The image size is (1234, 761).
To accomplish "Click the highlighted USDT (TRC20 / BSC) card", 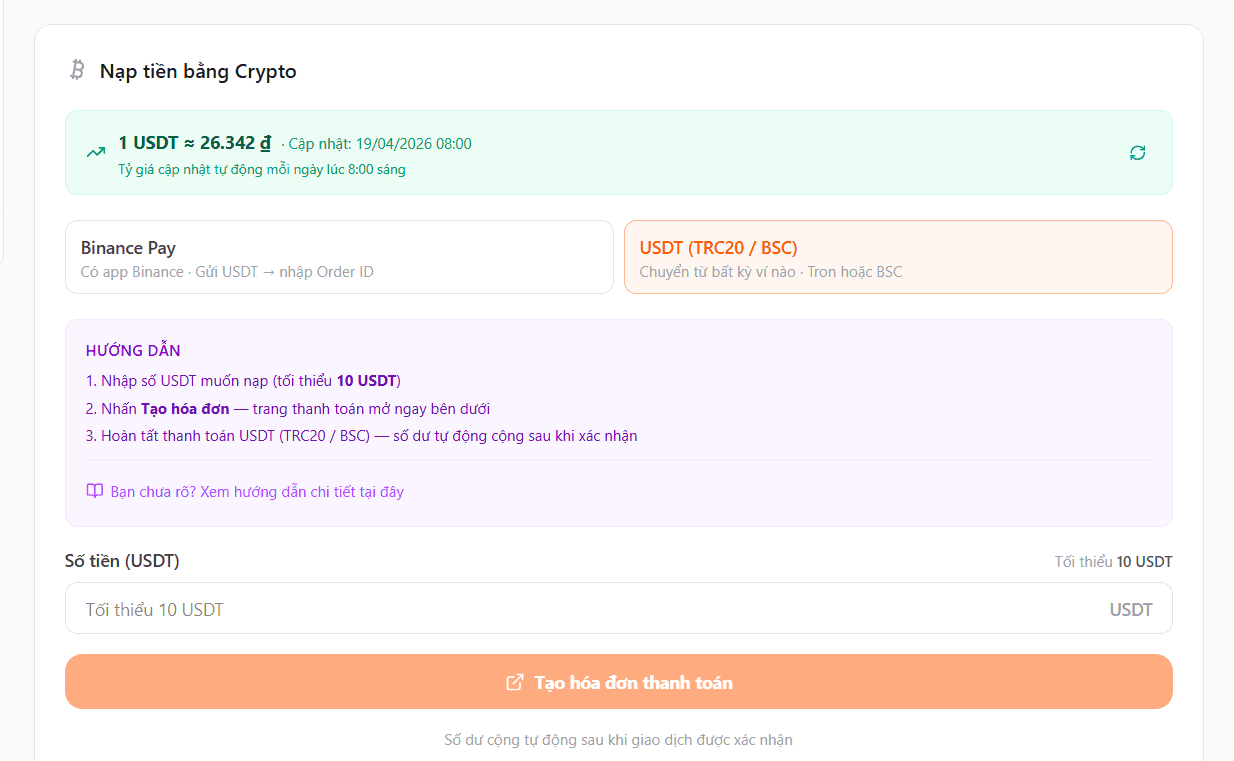I will [x=898, y=257].
